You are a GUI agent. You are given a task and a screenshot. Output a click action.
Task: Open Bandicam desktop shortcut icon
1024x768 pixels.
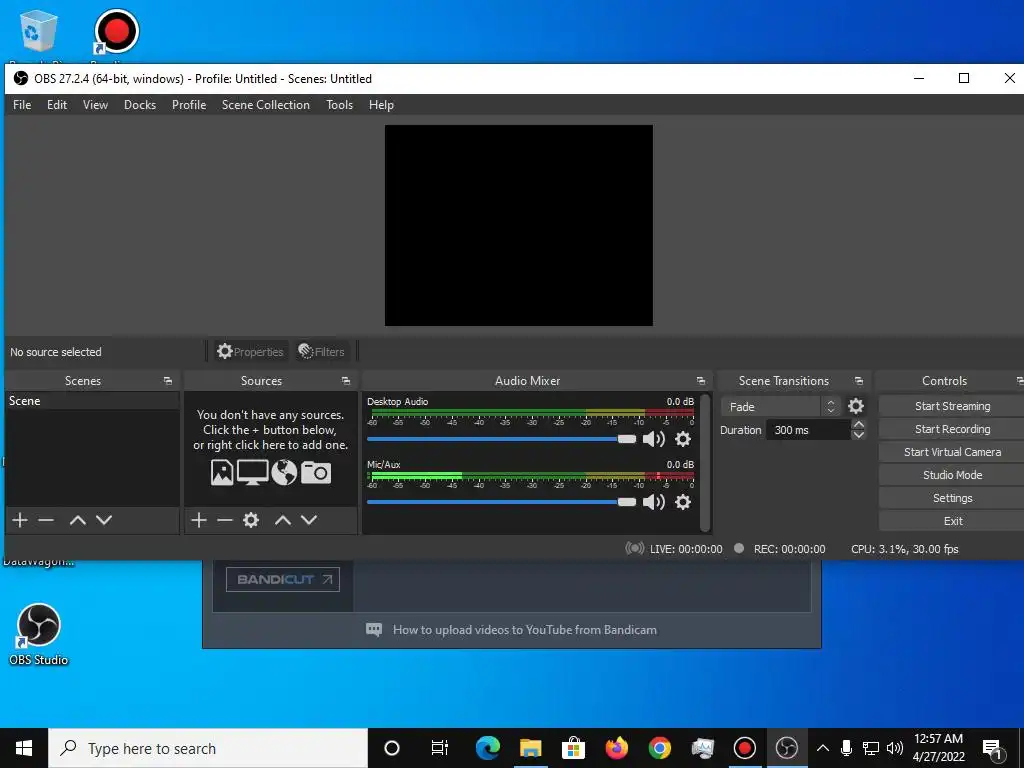click(x=116, y=31)
